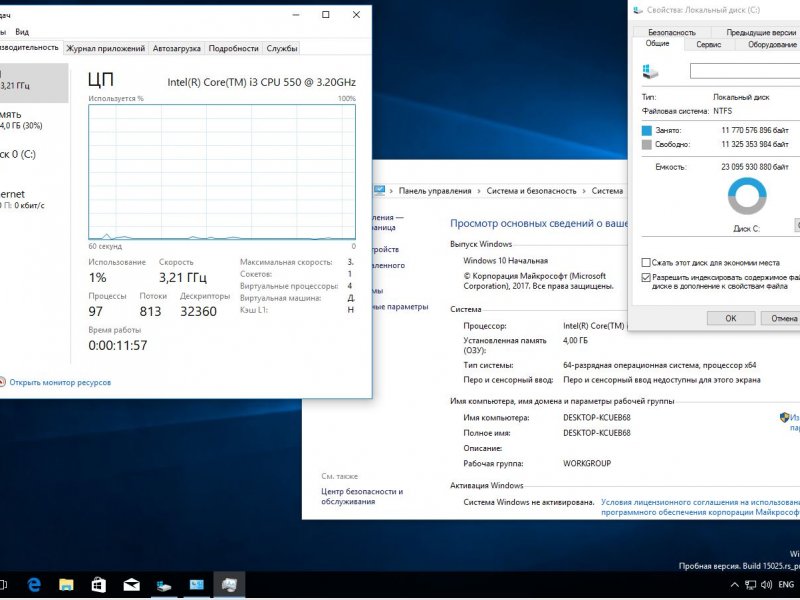Image resolution: width=800 pixels, height=600 pixels.
Task: Click the drive icon in the Общие tab
Action: click(x=650, y=71)
